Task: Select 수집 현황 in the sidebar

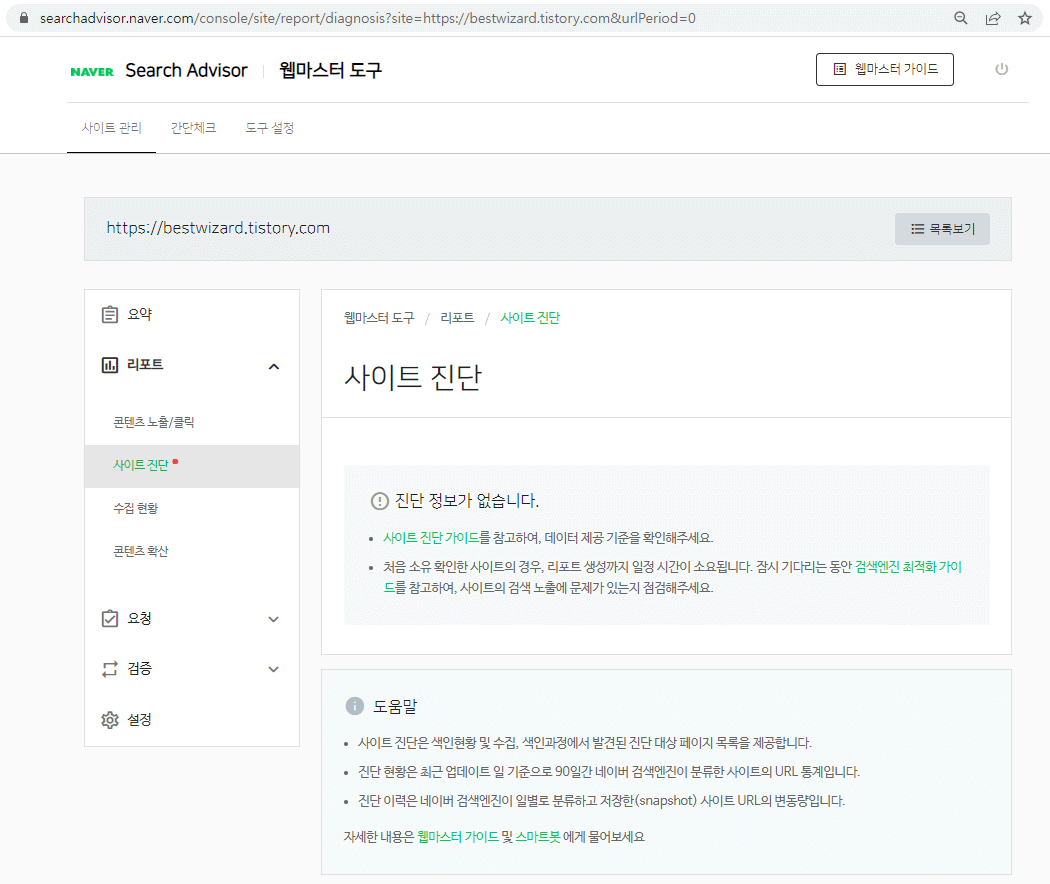Action: (138, 507)
